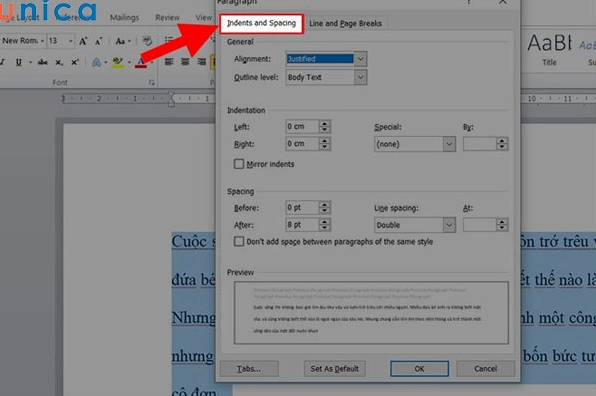Increase the Left indent value
The height and width of the screenshot is (396, 596).
click(325, 123)
